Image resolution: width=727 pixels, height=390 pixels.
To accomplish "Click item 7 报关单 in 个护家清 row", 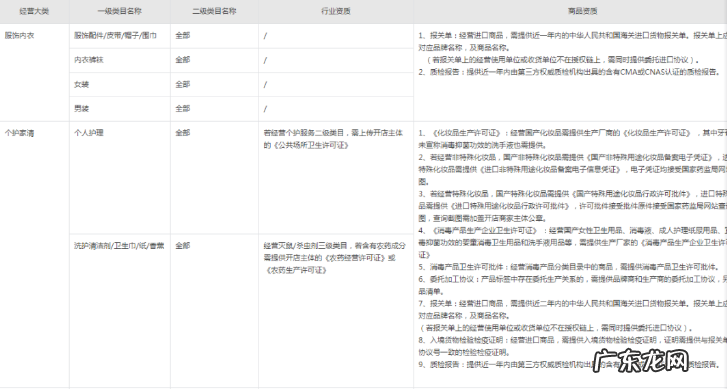I will pyautogui.click(x=572, y=304).
